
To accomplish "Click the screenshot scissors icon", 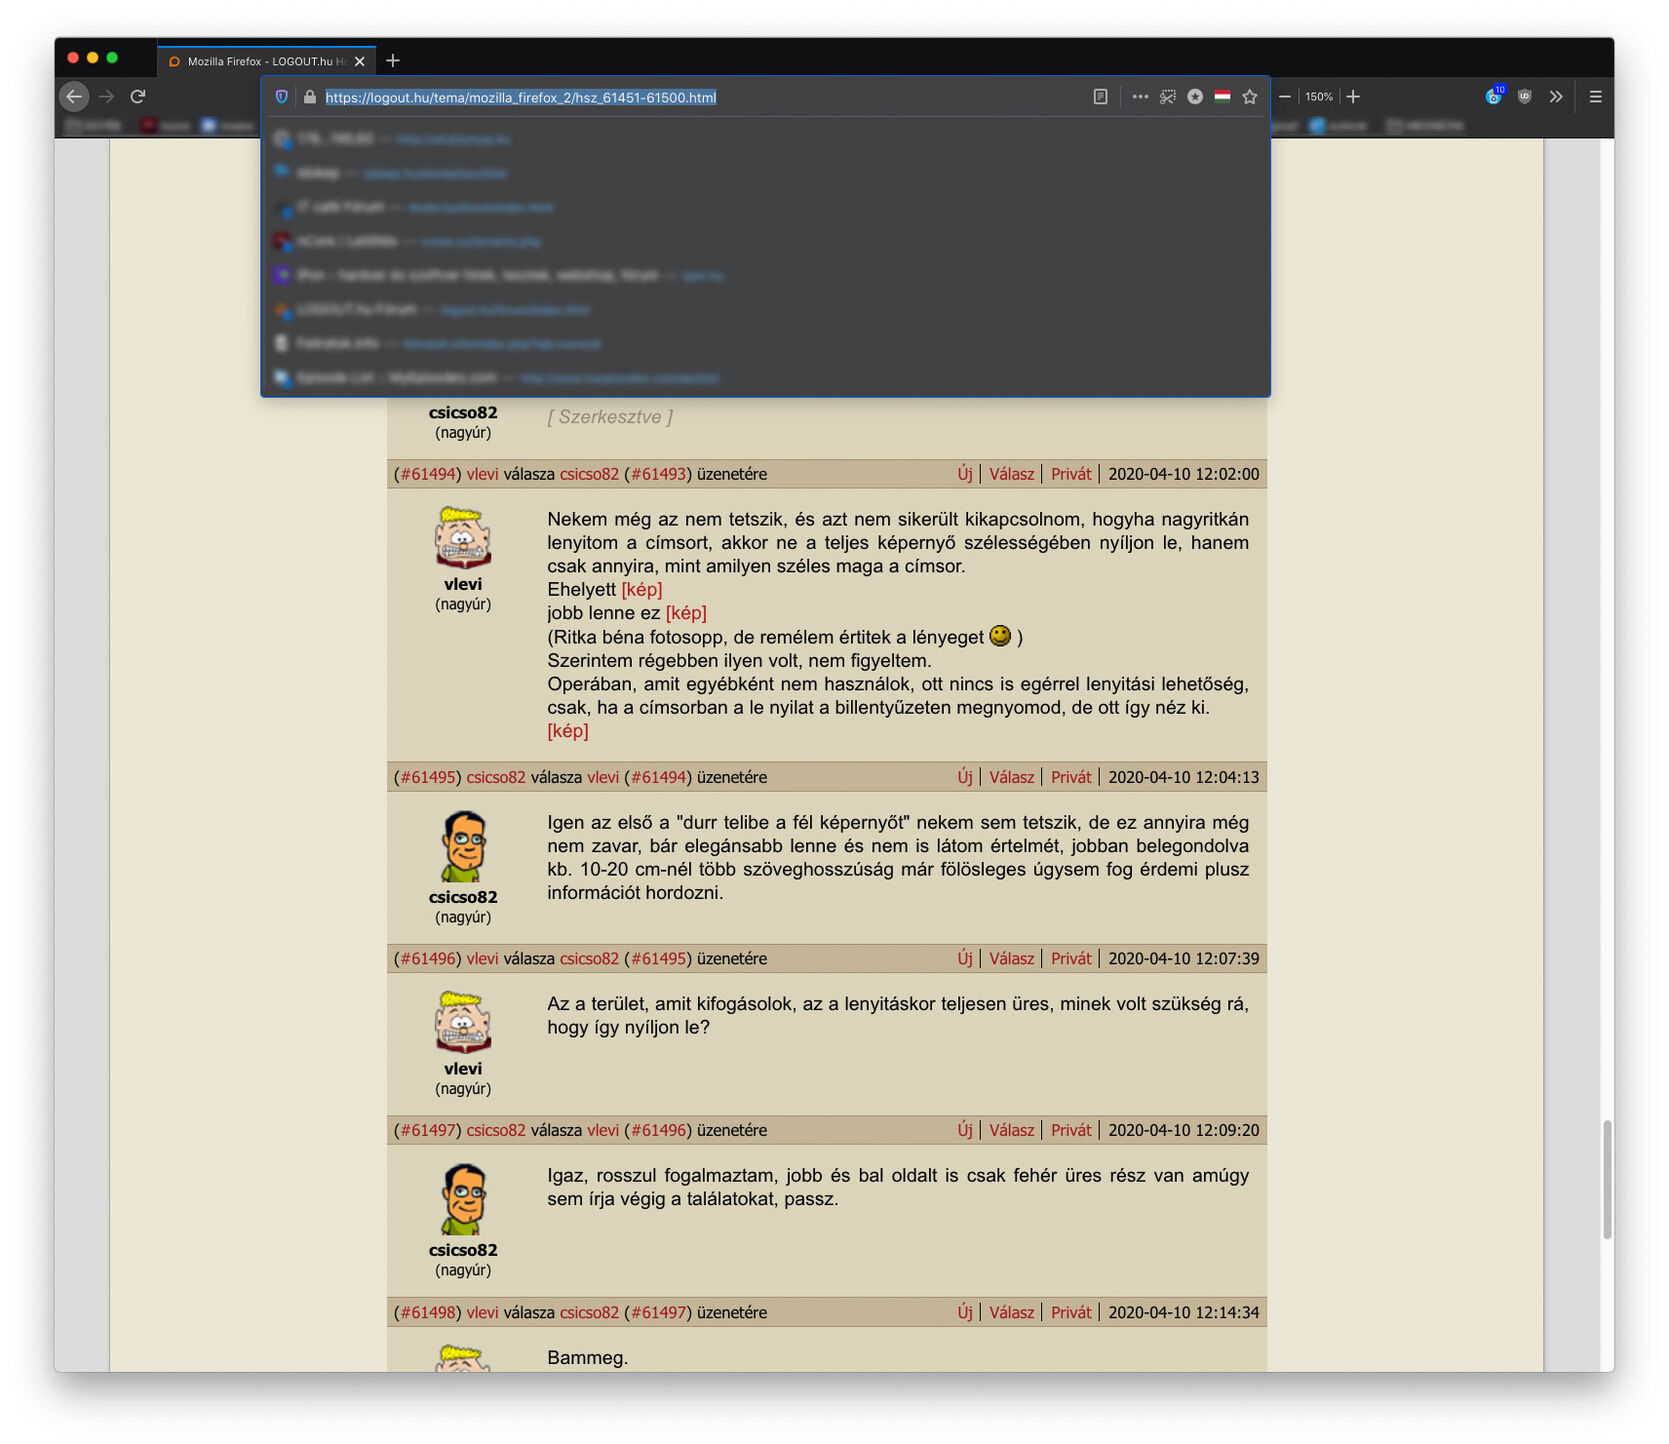I will (x=1167, y=97).
